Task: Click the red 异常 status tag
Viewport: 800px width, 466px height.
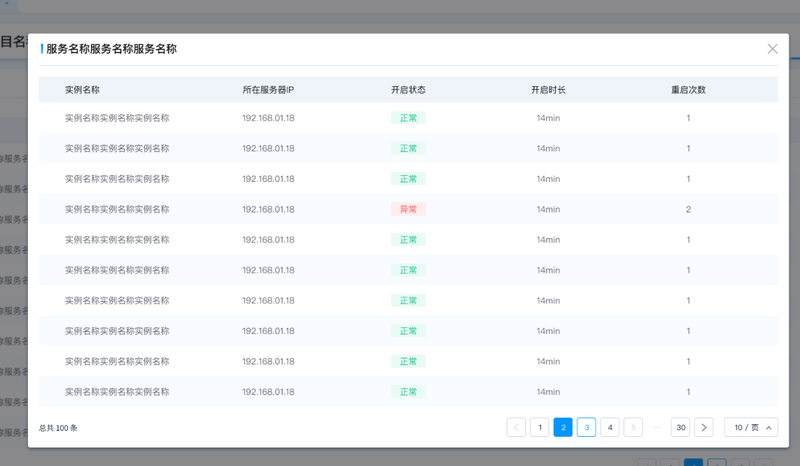Action: coord(408,209)
